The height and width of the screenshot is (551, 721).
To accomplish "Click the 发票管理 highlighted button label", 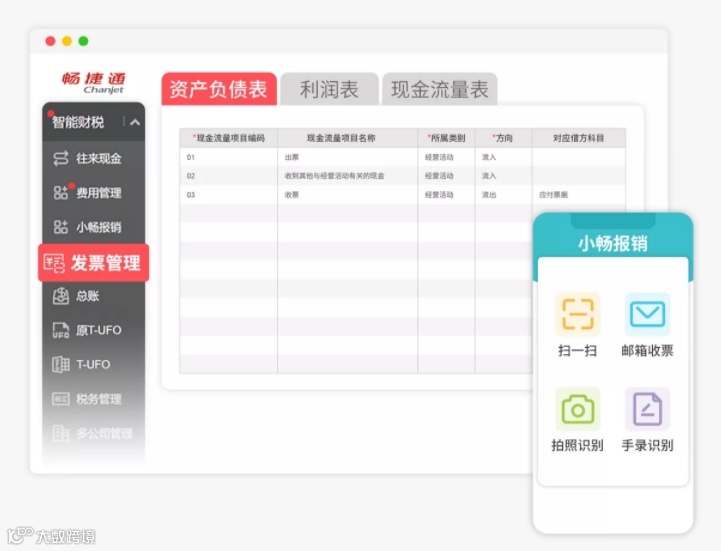I will (x=105, y=263).
